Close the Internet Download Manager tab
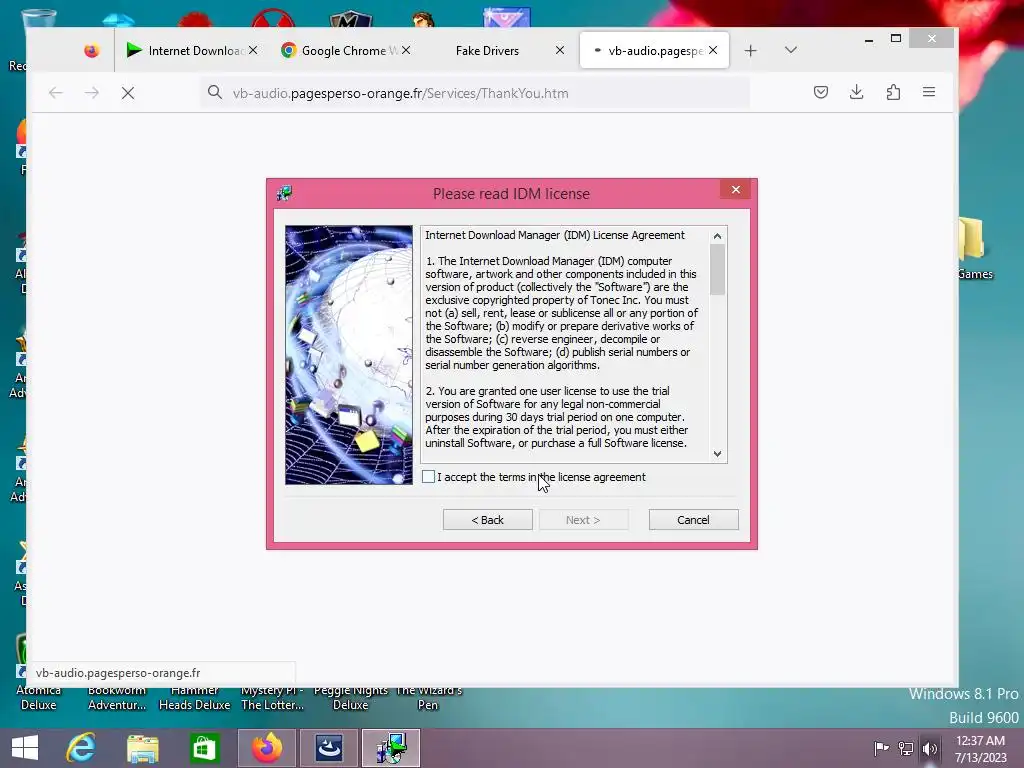Screen dimensions: 1024x768 253,50
